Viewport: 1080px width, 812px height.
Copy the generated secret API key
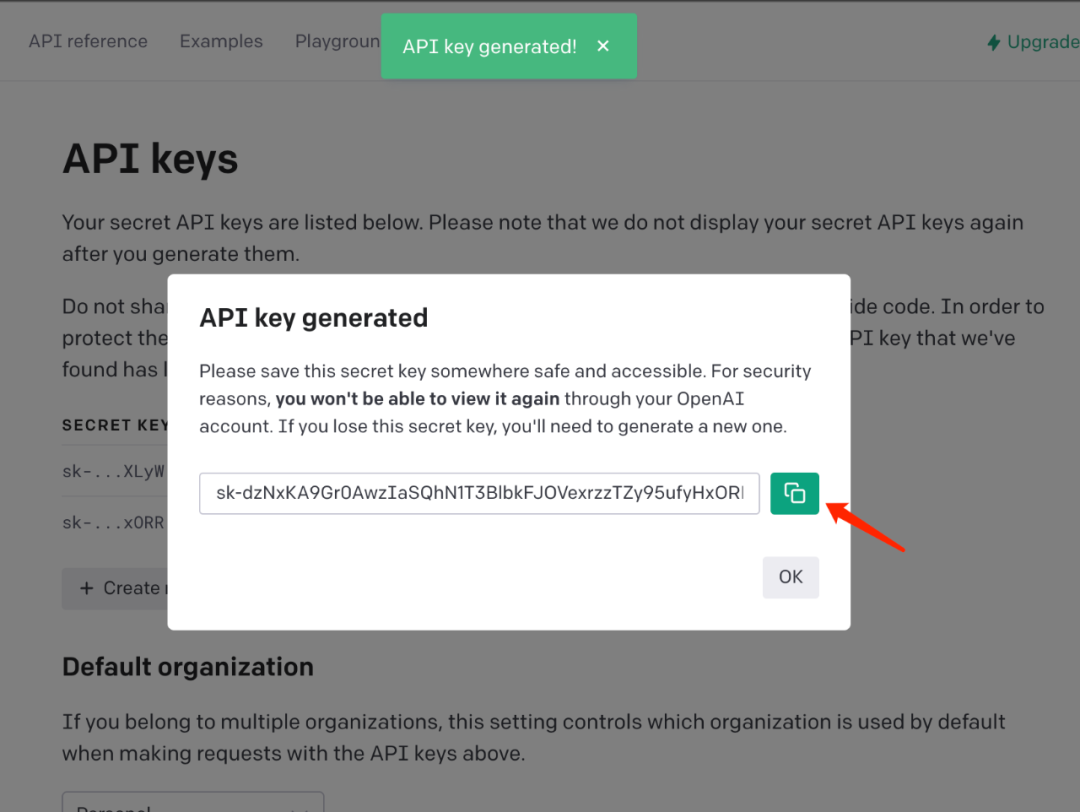click(794, 493)
